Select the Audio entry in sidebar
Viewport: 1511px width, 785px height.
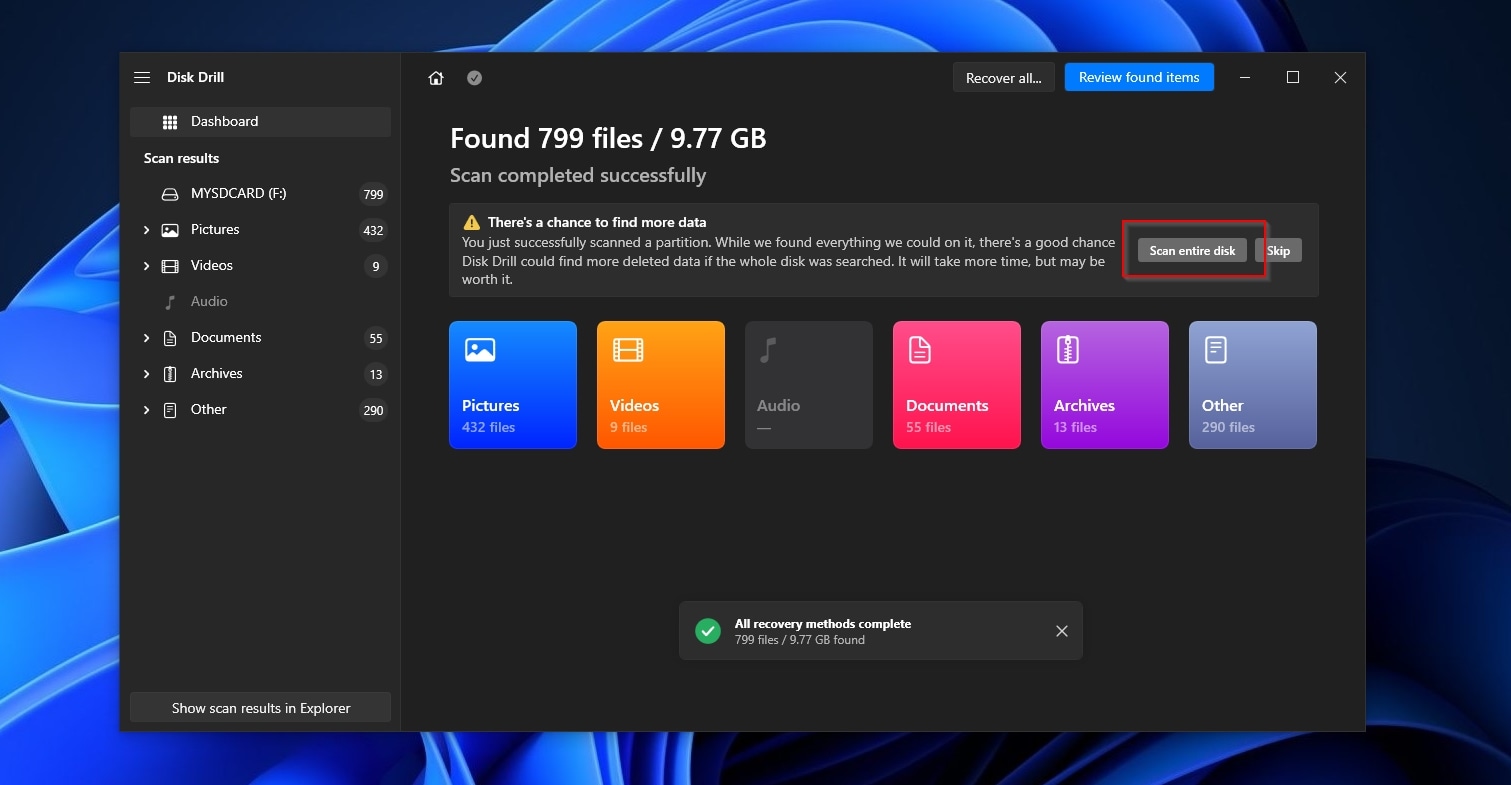coord(260,302)
